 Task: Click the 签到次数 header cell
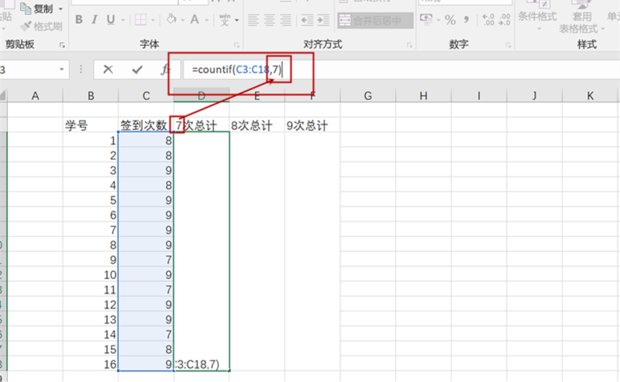[x=146, y=125]
